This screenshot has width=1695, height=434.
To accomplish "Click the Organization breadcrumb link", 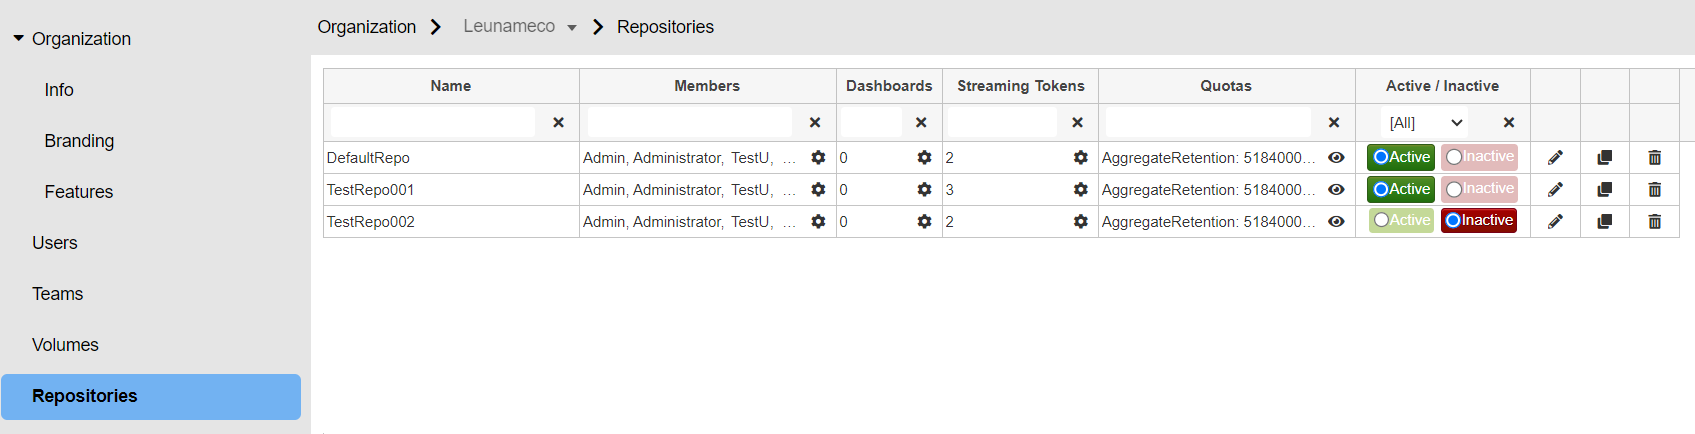I will pyautogui.click(x=367, y=27).
